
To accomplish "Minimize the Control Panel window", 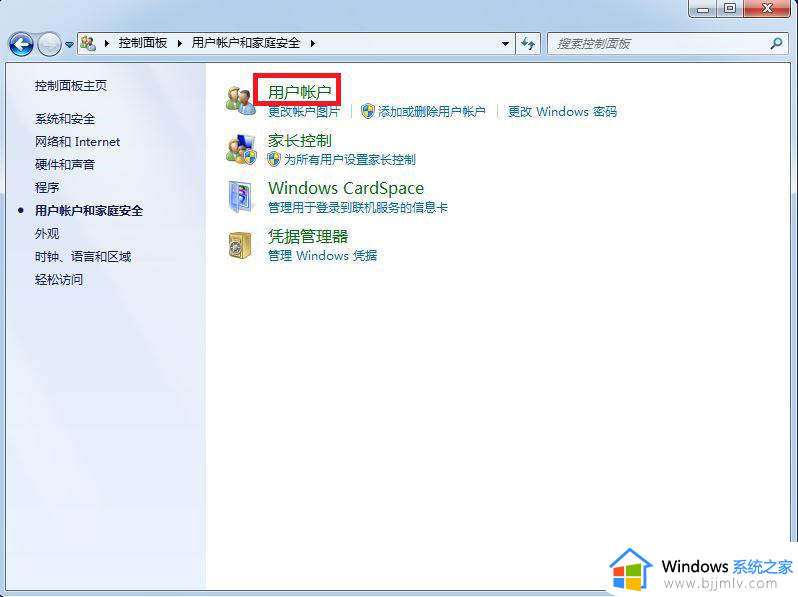I will click(x=703, y=9).
